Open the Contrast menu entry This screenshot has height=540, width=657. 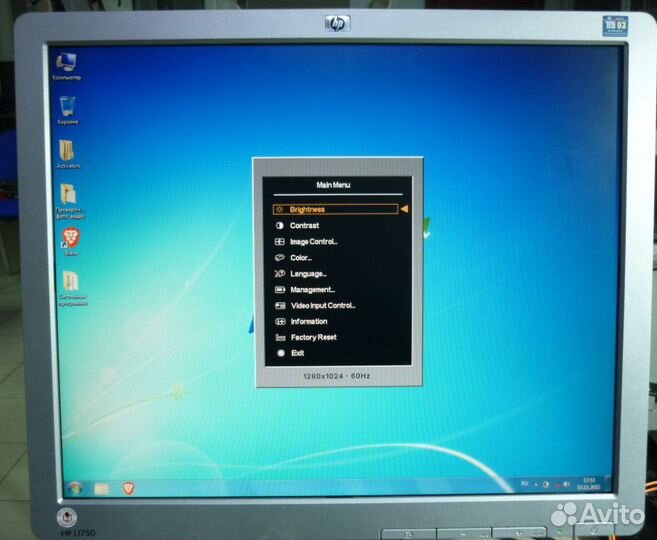tap(304, 225)
